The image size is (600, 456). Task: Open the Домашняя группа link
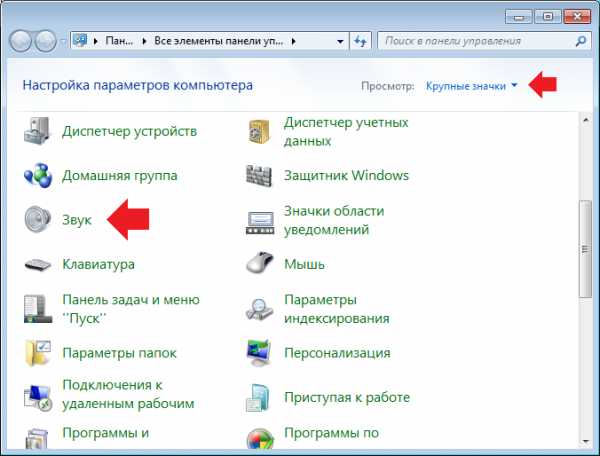(x=120, y=176)
